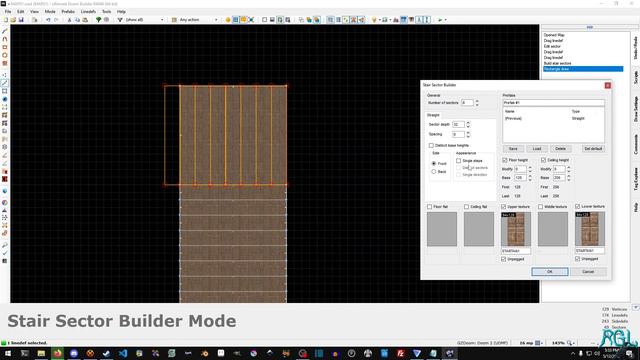The width and height of the screenshot is (640, 360).
Task: Click the Undo arrow in the toolbar
Action: point(48,20)
